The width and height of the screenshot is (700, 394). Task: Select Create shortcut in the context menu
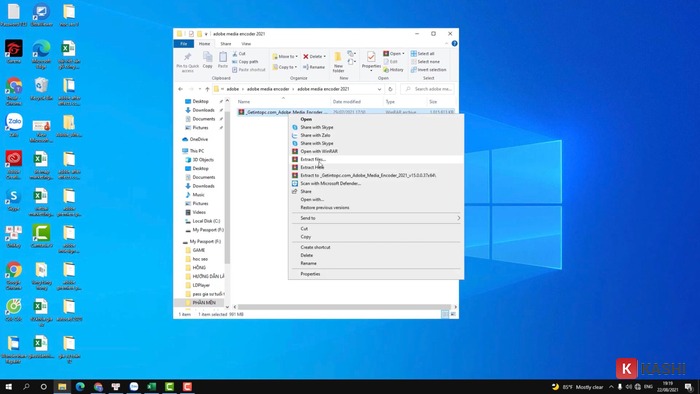click(x=375, y=247)
